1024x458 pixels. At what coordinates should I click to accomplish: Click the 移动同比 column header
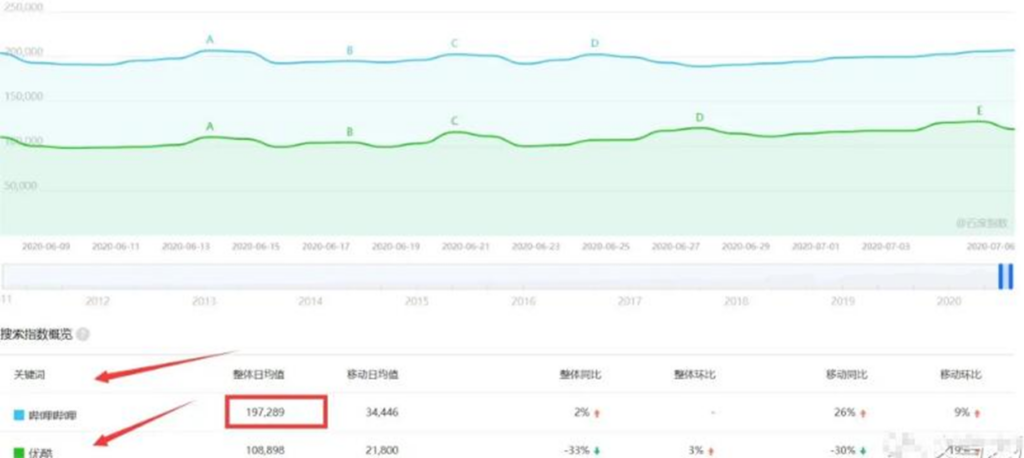(846, 375)
